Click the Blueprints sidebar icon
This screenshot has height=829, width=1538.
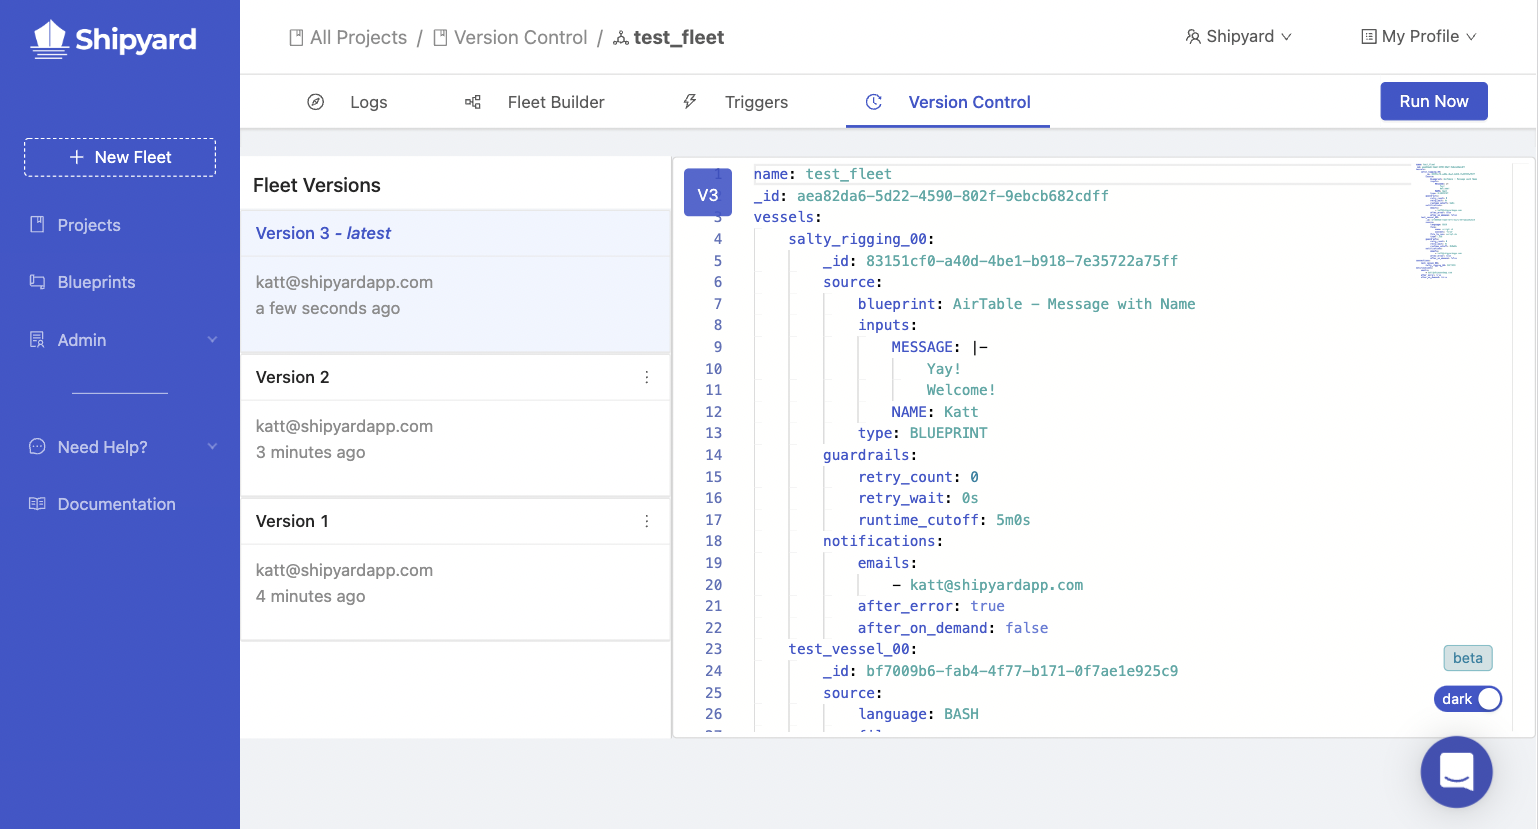[37, 282]
